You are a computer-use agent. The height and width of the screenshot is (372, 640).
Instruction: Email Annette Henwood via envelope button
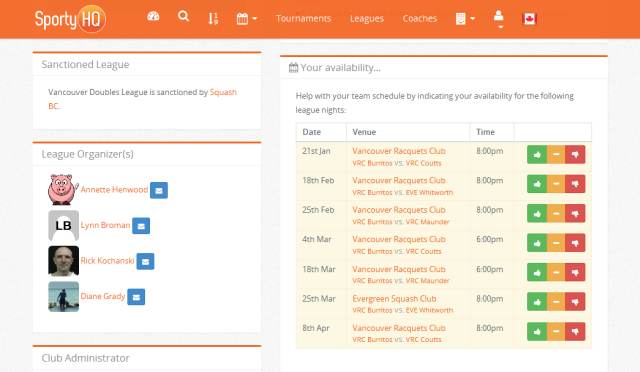[159, 190]
